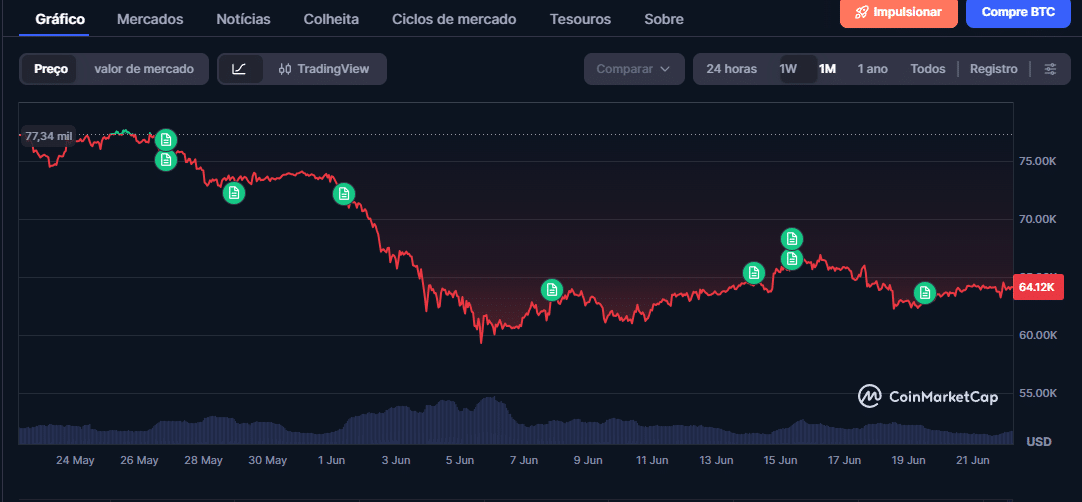Click the 64.12K current price label
Image resolution: width=1082 pixels, height=502 pixels.
pyautogui.click(x=1037, y=287)
